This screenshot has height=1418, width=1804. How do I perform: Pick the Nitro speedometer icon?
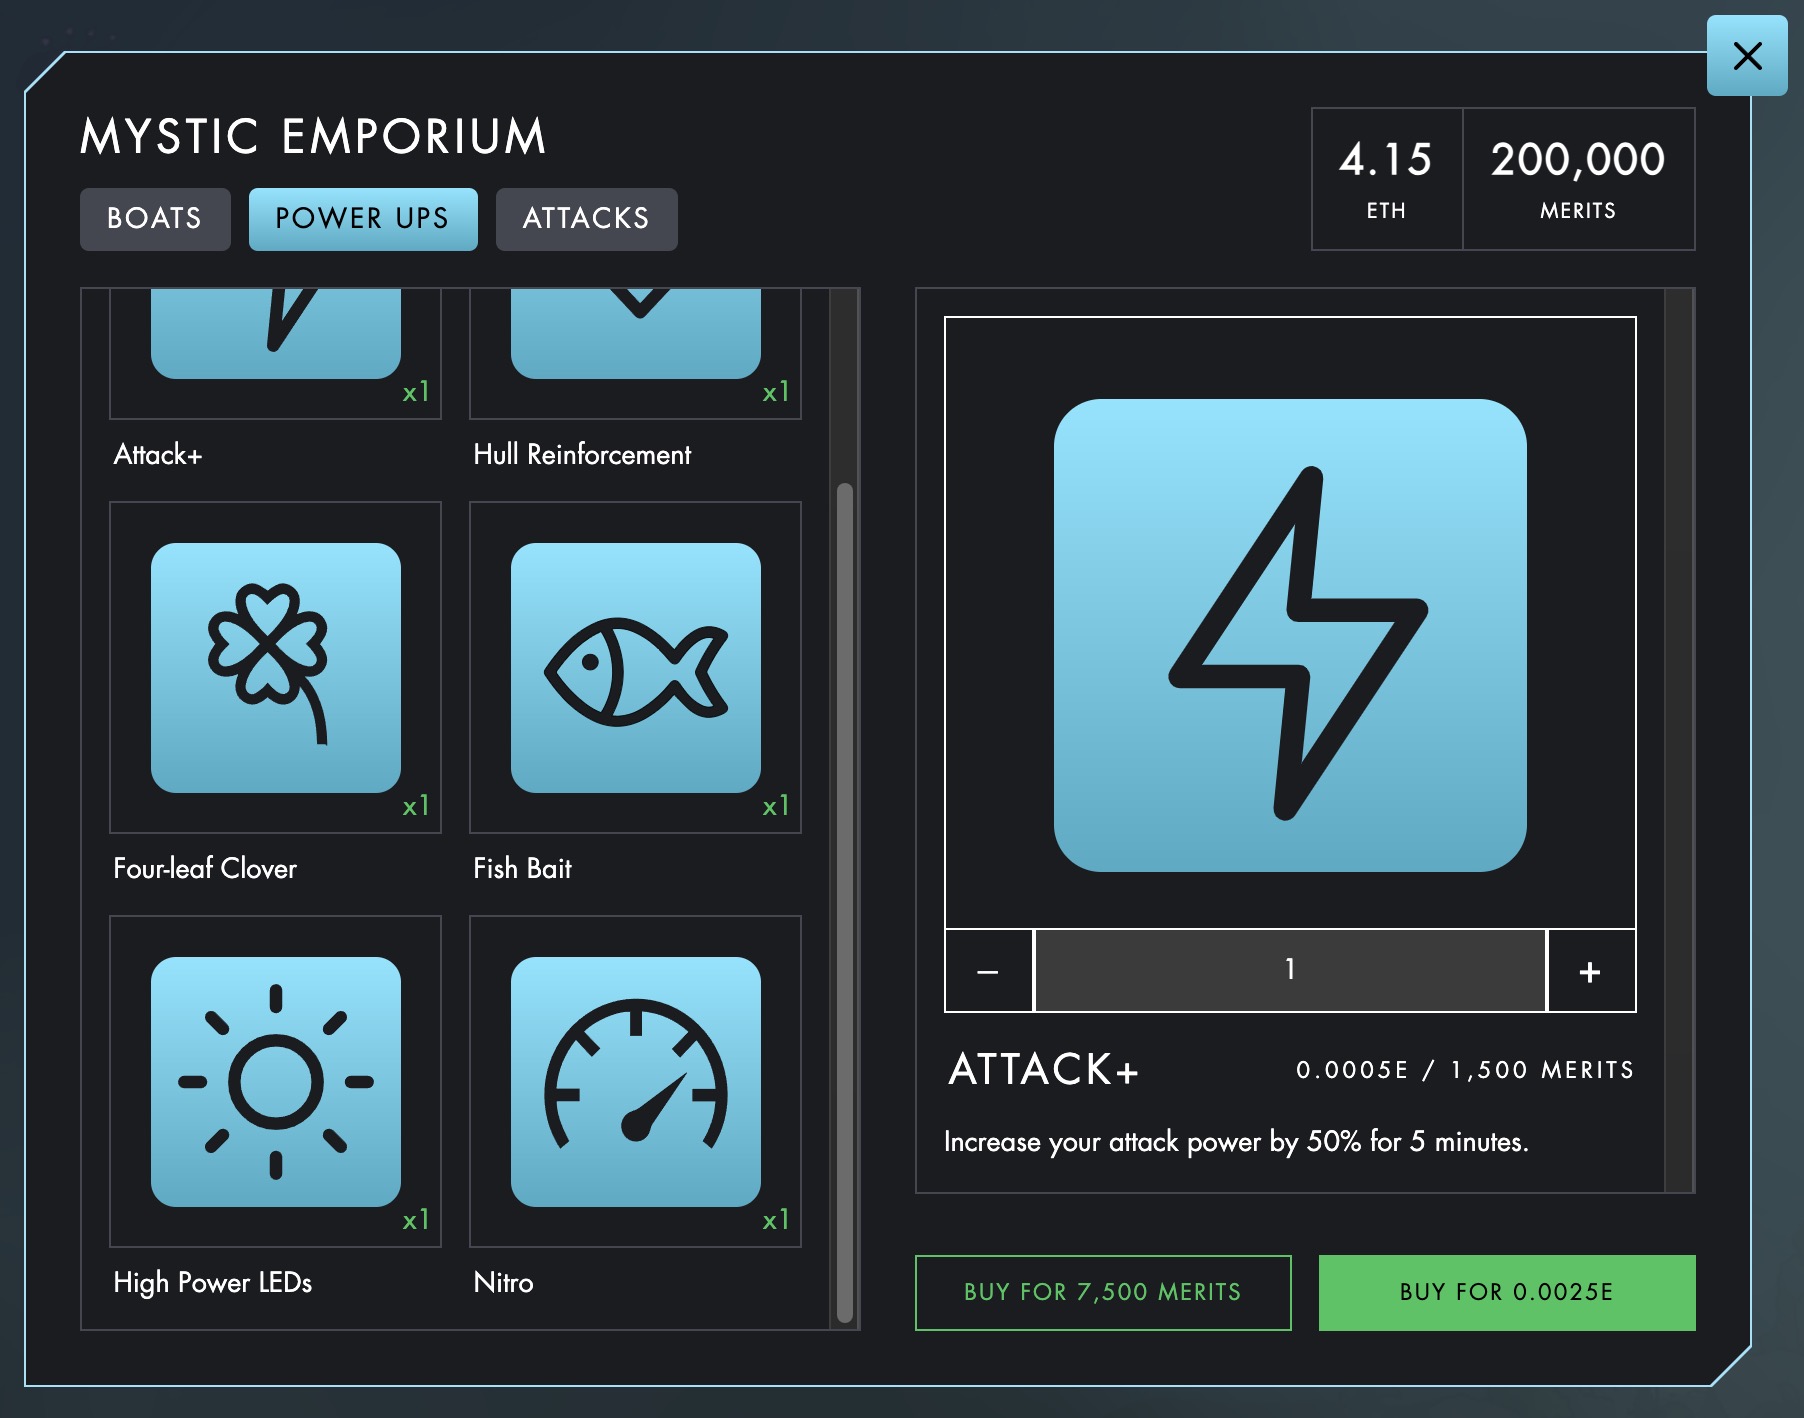point(635,1081)
